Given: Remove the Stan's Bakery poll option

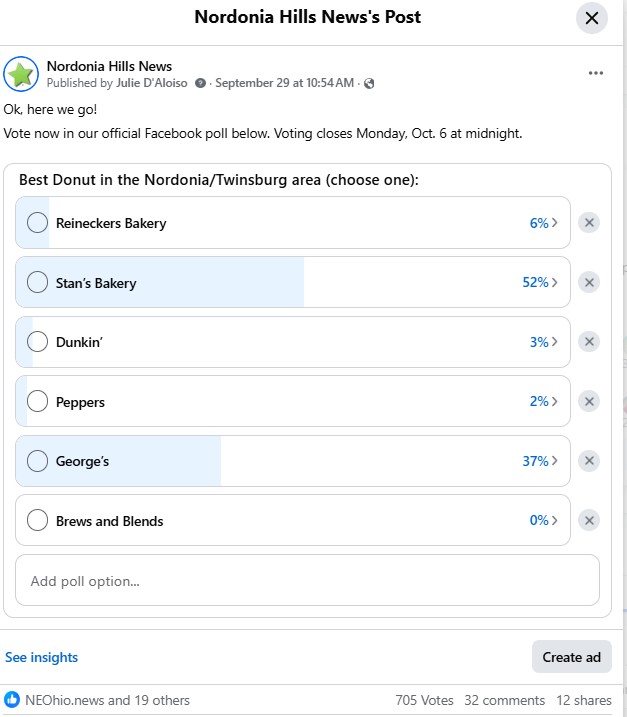Looking at the screenshot, I should coord(590,283).
